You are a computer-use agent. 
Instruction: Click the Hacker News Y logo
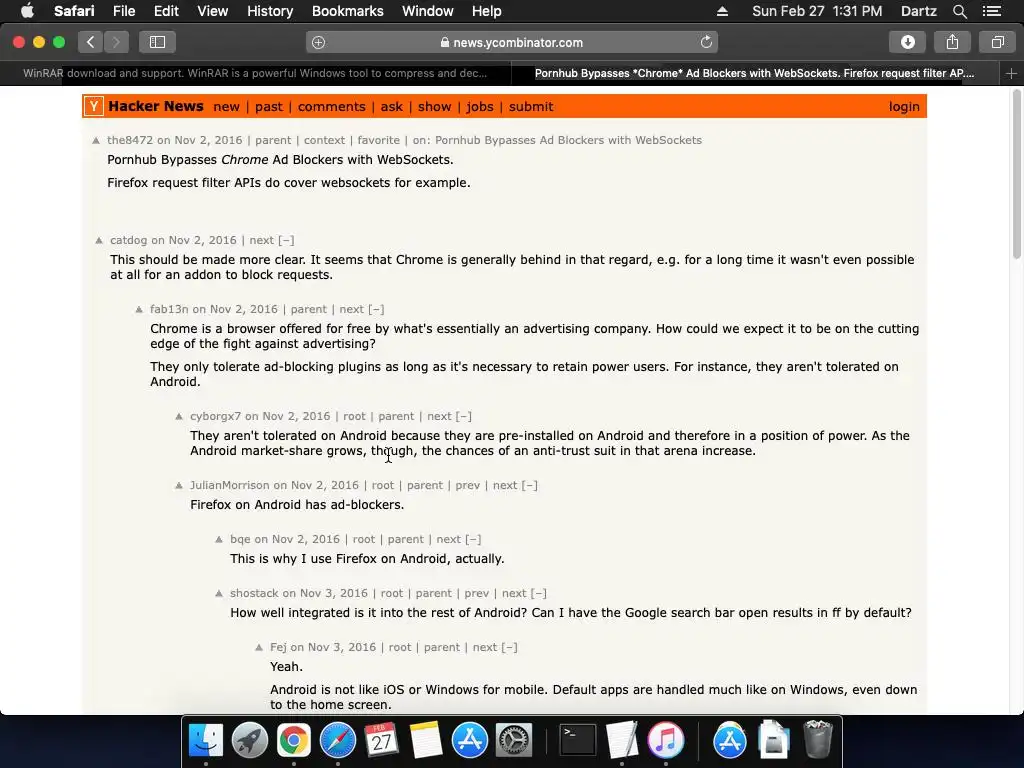(93, 106)
